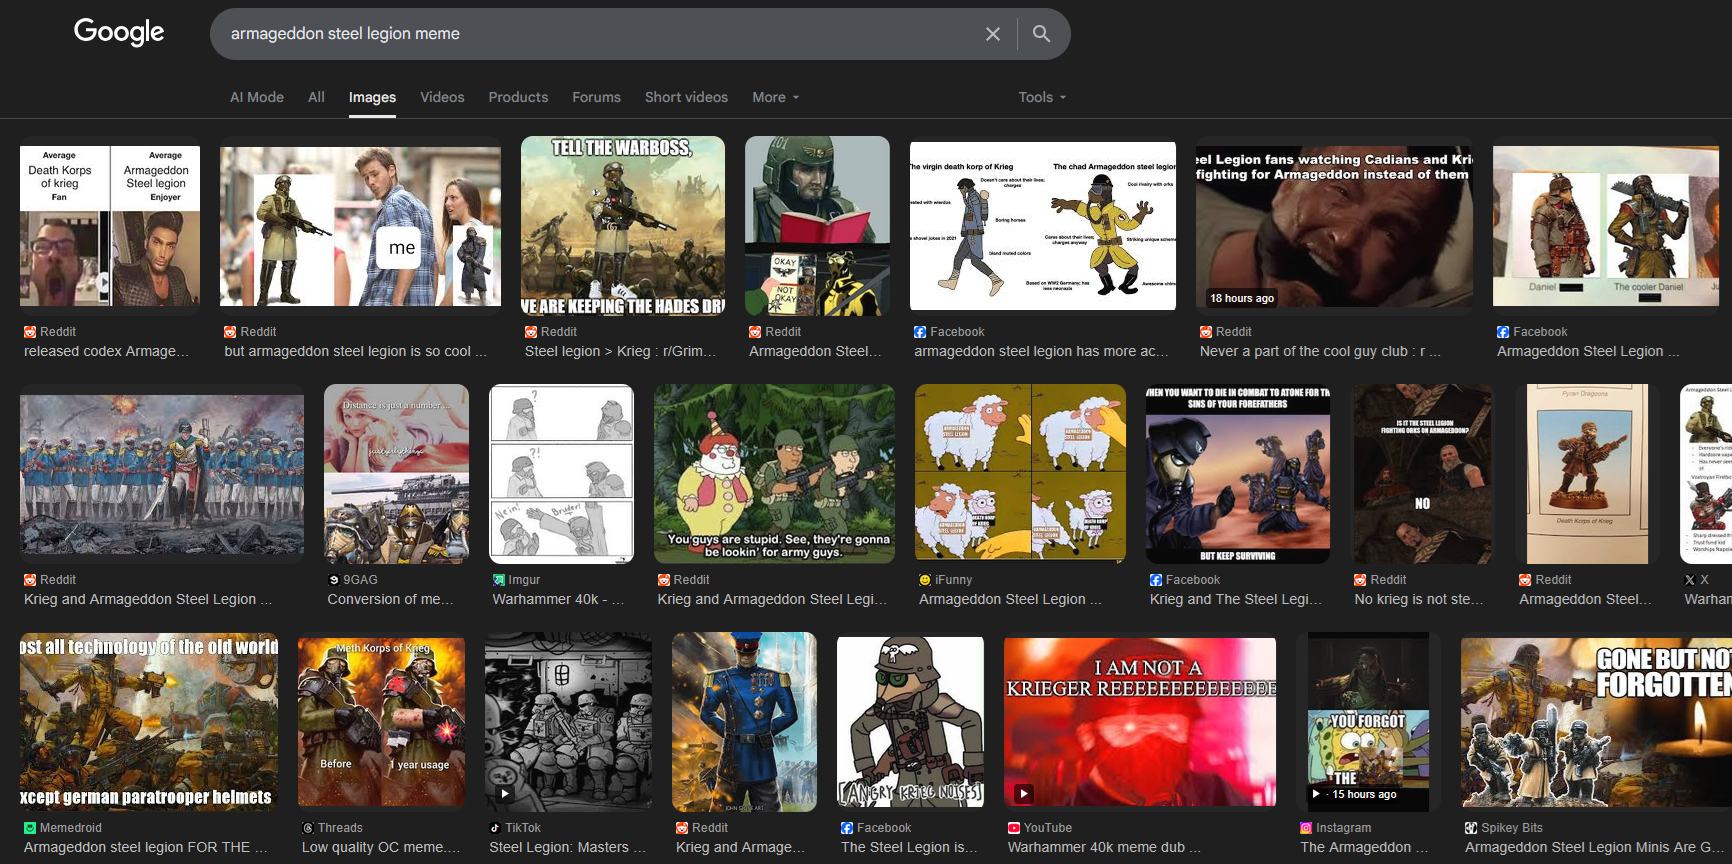Switch to the AI Mode tab

(257, 97)
